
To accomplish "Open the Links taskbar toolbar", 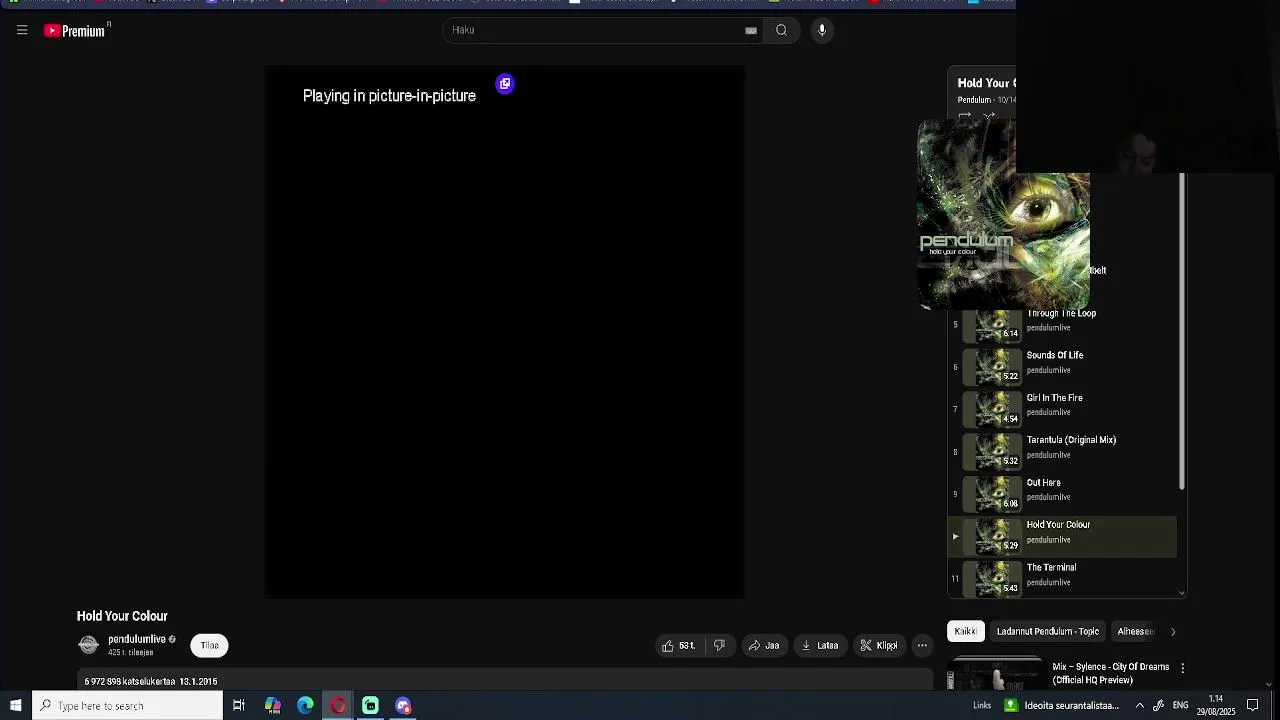I will [x=982, y=706].
